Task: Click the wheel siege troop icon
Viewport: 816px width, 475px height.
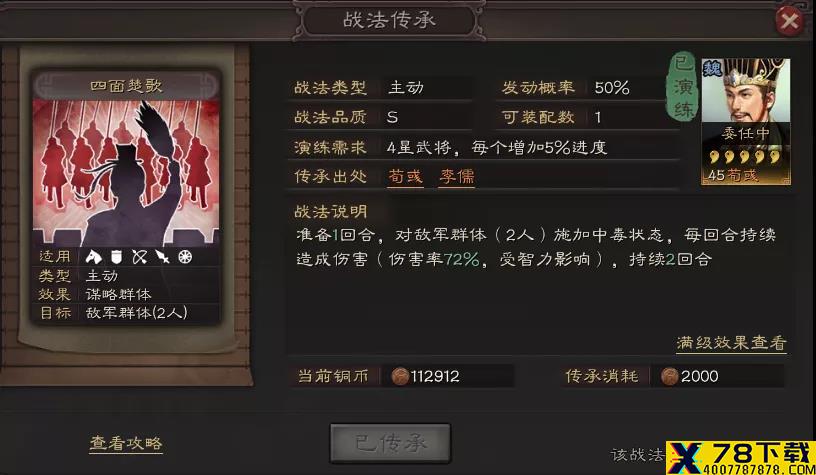Action: 185,256
